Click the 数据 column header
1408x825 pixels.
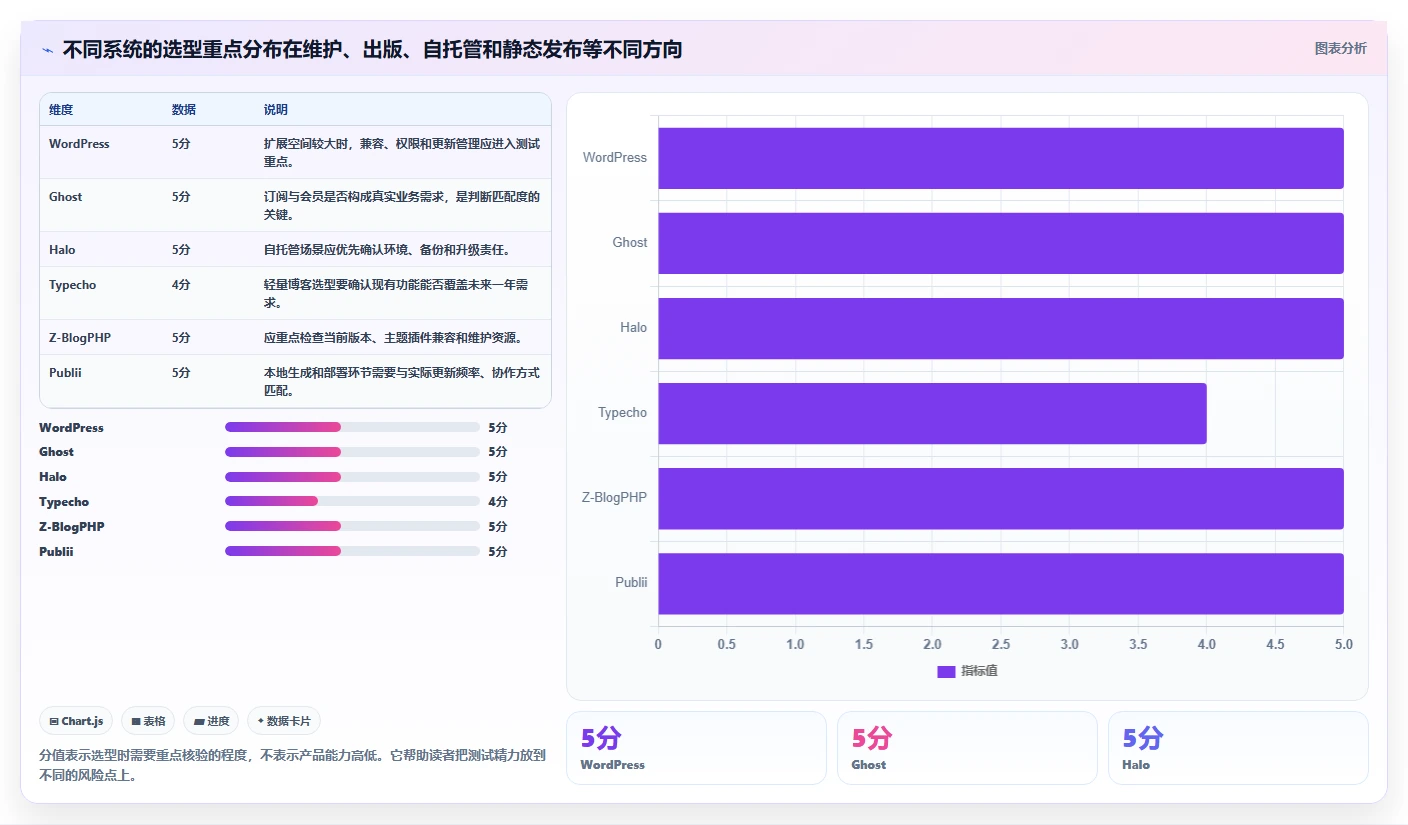tap(184, 109)
